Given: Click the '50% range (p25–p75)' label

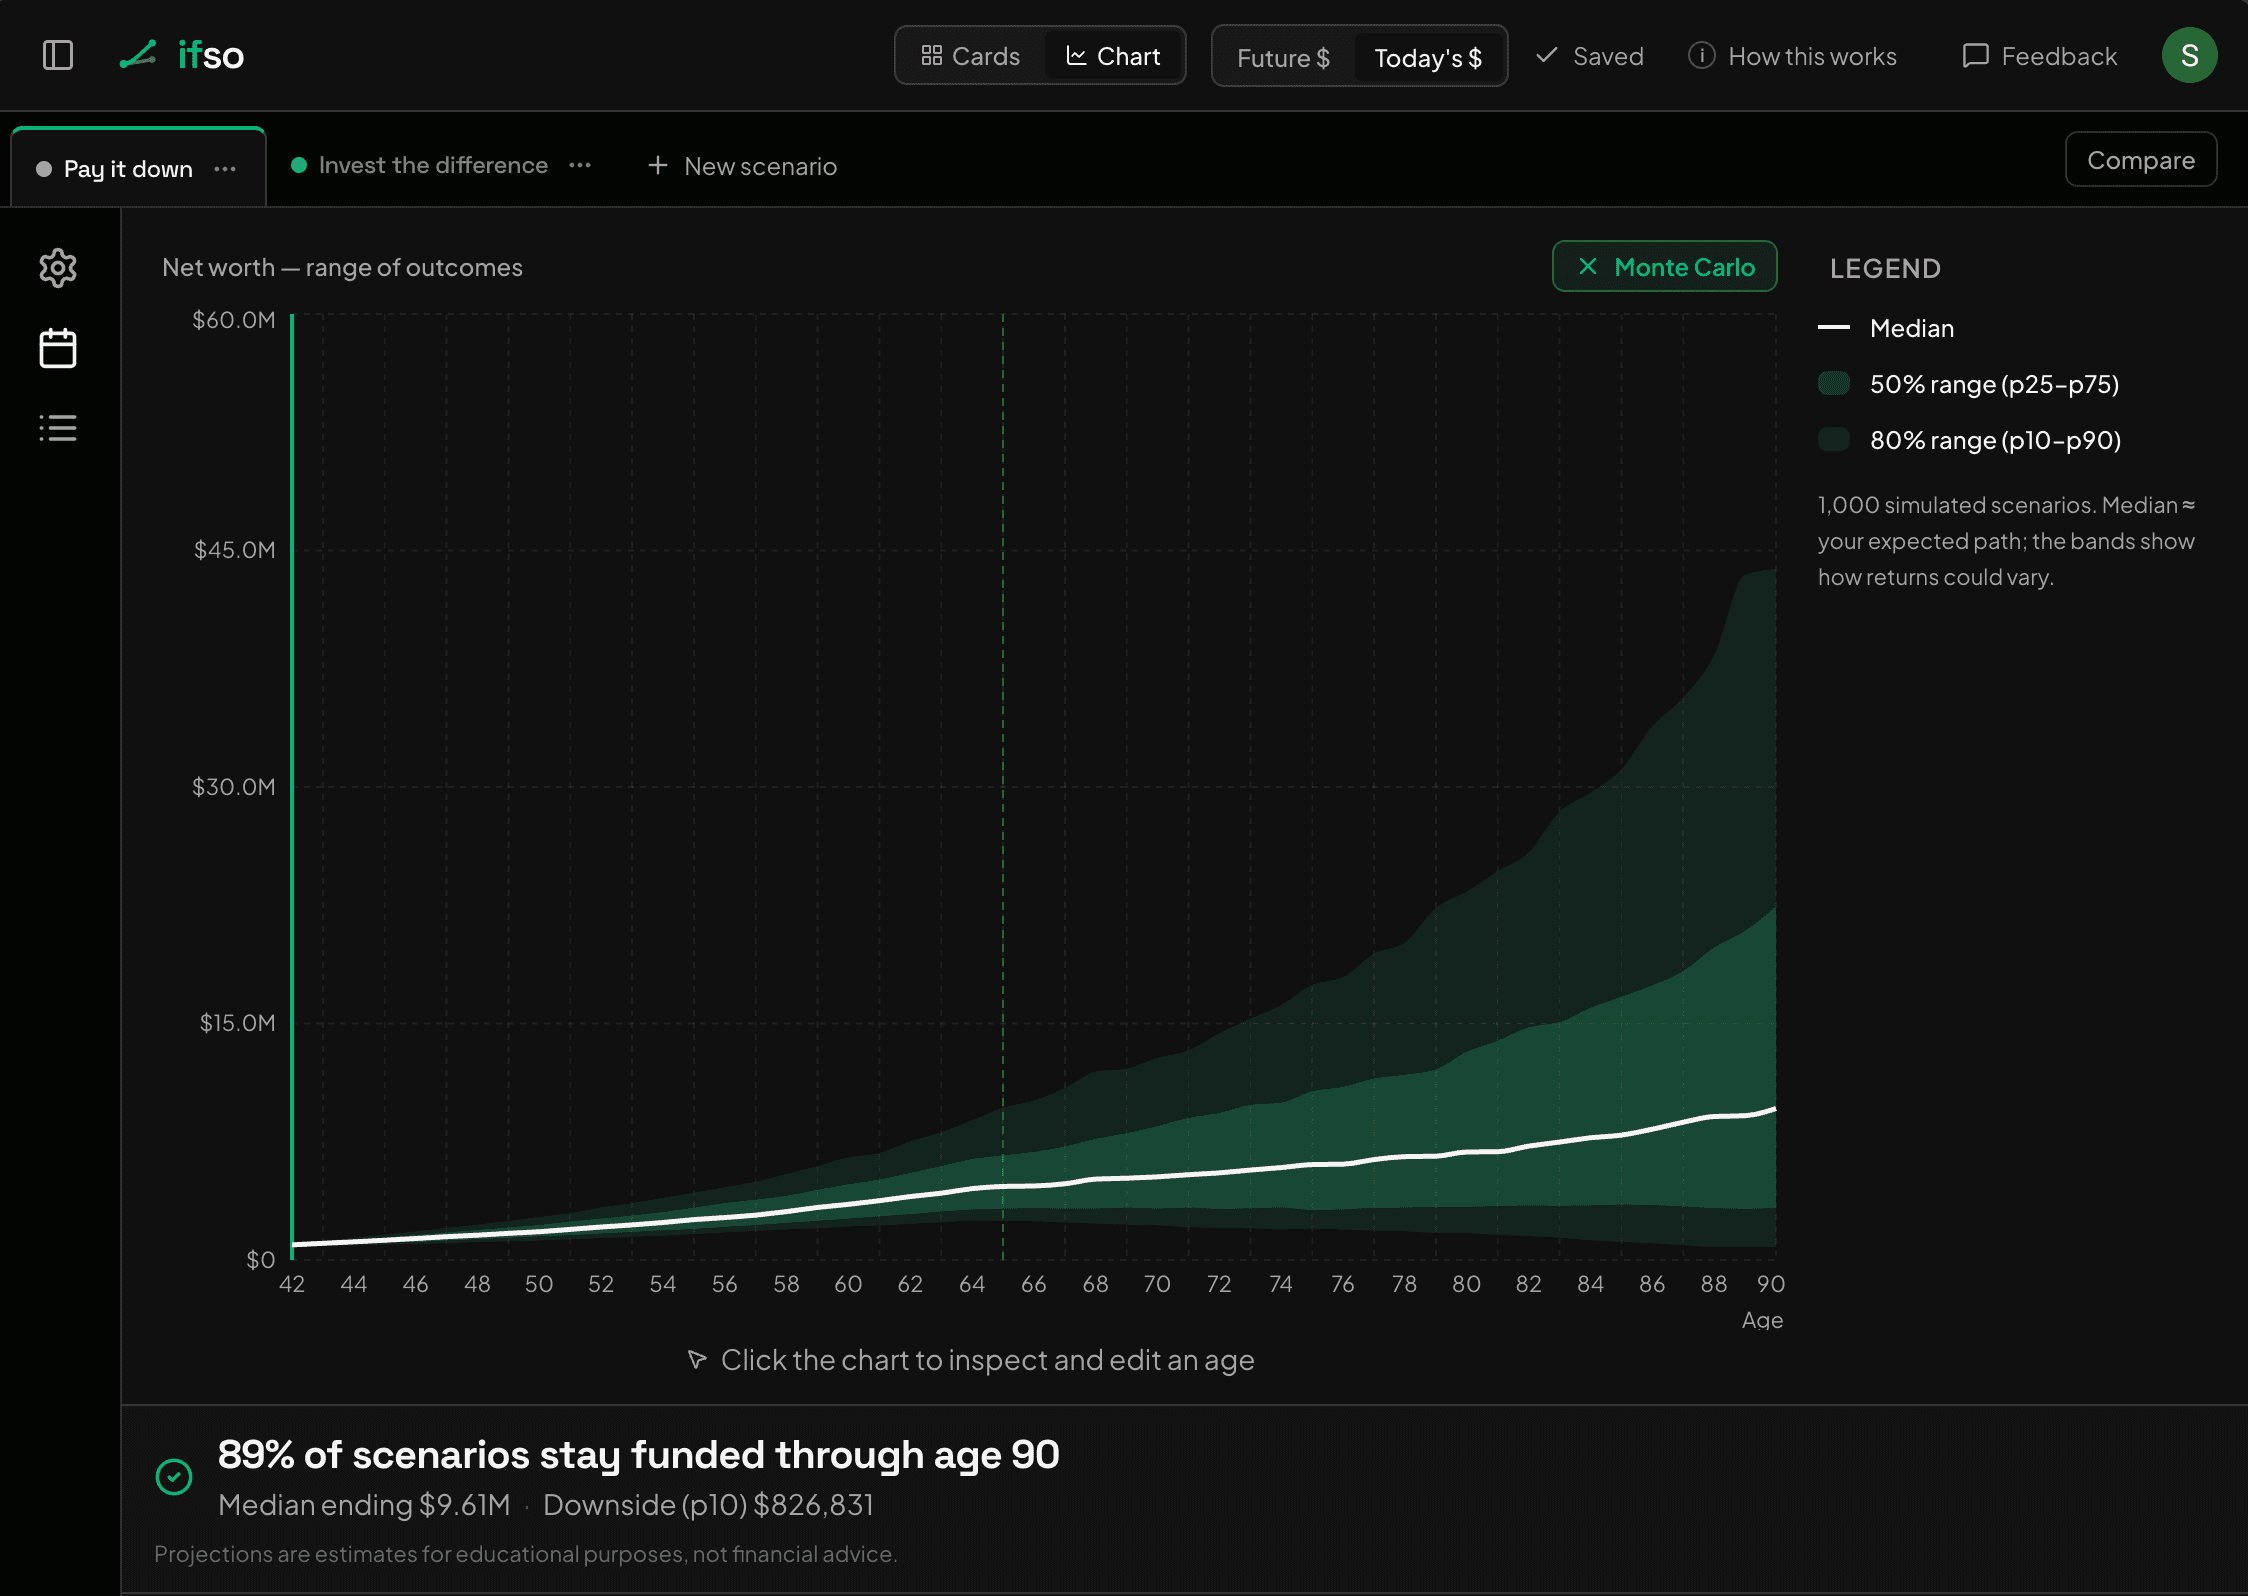Looking at the screenshot, I should 1994,384.
